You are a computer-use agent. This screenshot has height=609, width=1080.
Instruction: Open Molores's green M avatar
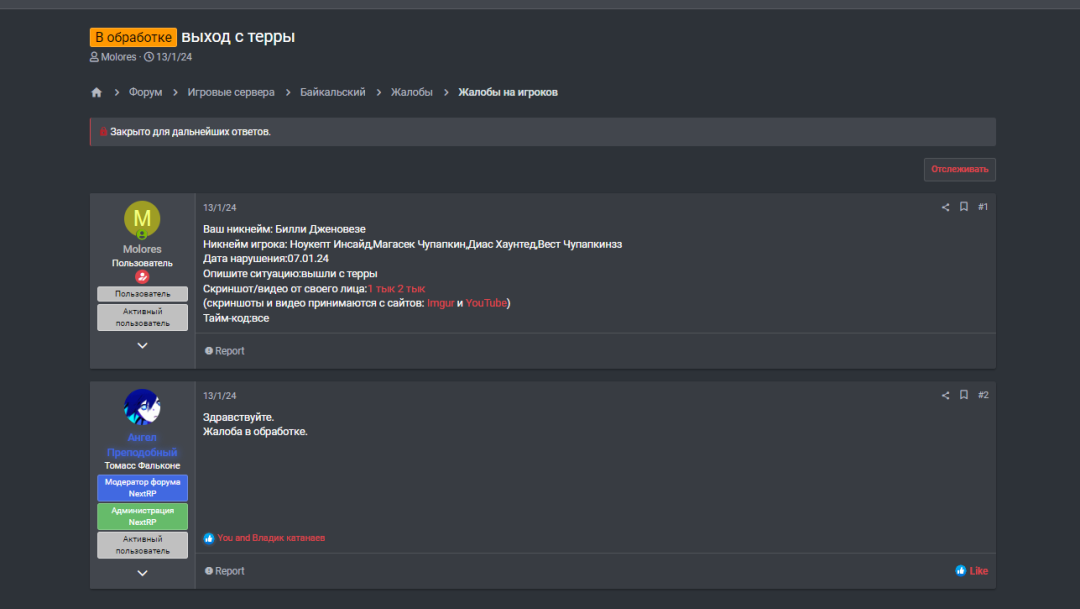(142, 219)
